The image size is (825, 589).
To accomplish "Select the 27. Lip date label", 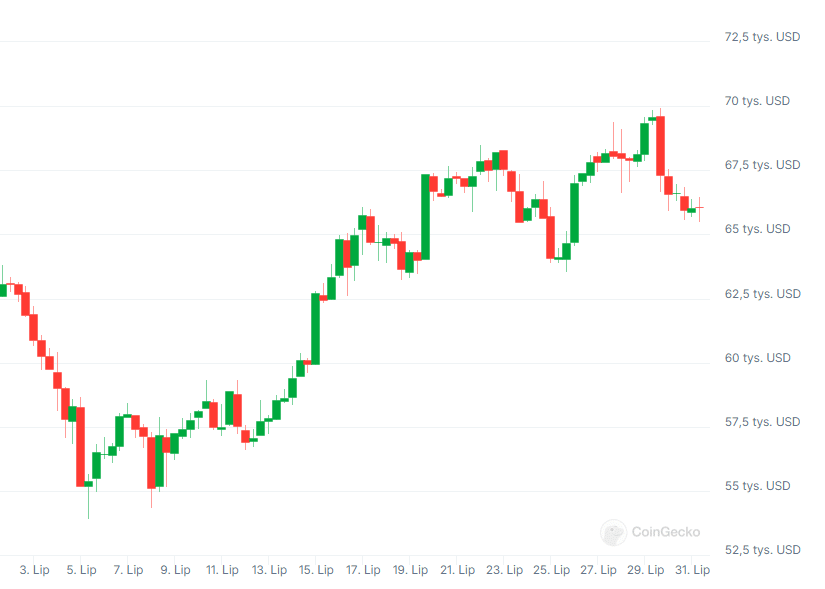I will [598, 570].
